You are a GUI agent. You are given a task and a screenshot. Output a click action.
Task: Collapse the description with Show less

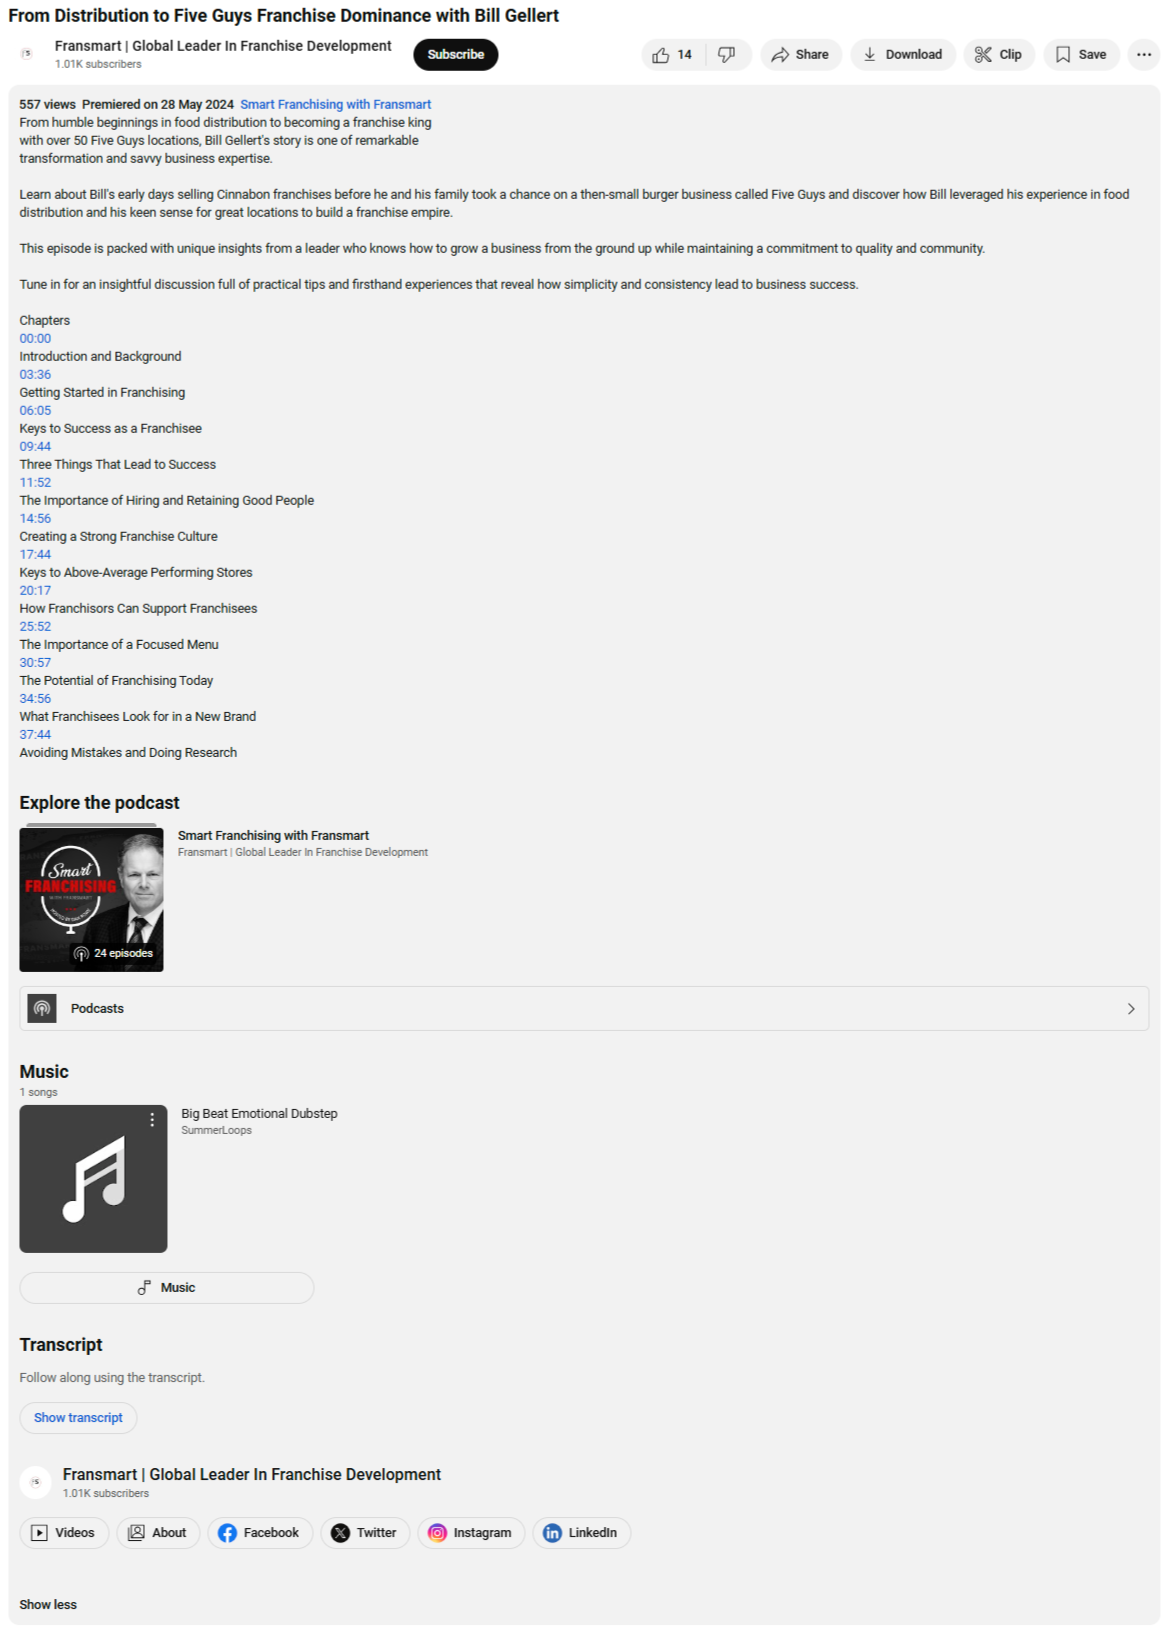coord(48,1605)
